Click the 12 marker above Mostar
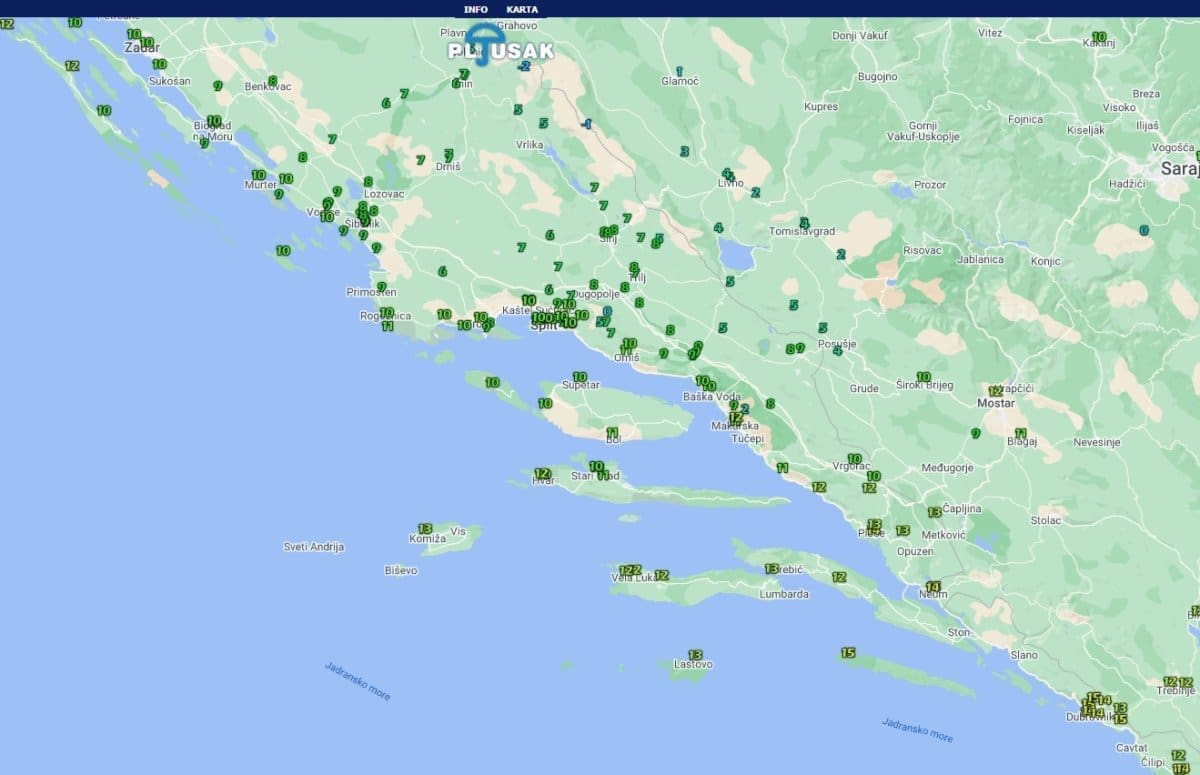This screenshot has height=775, width=1200. pos(995,391)
